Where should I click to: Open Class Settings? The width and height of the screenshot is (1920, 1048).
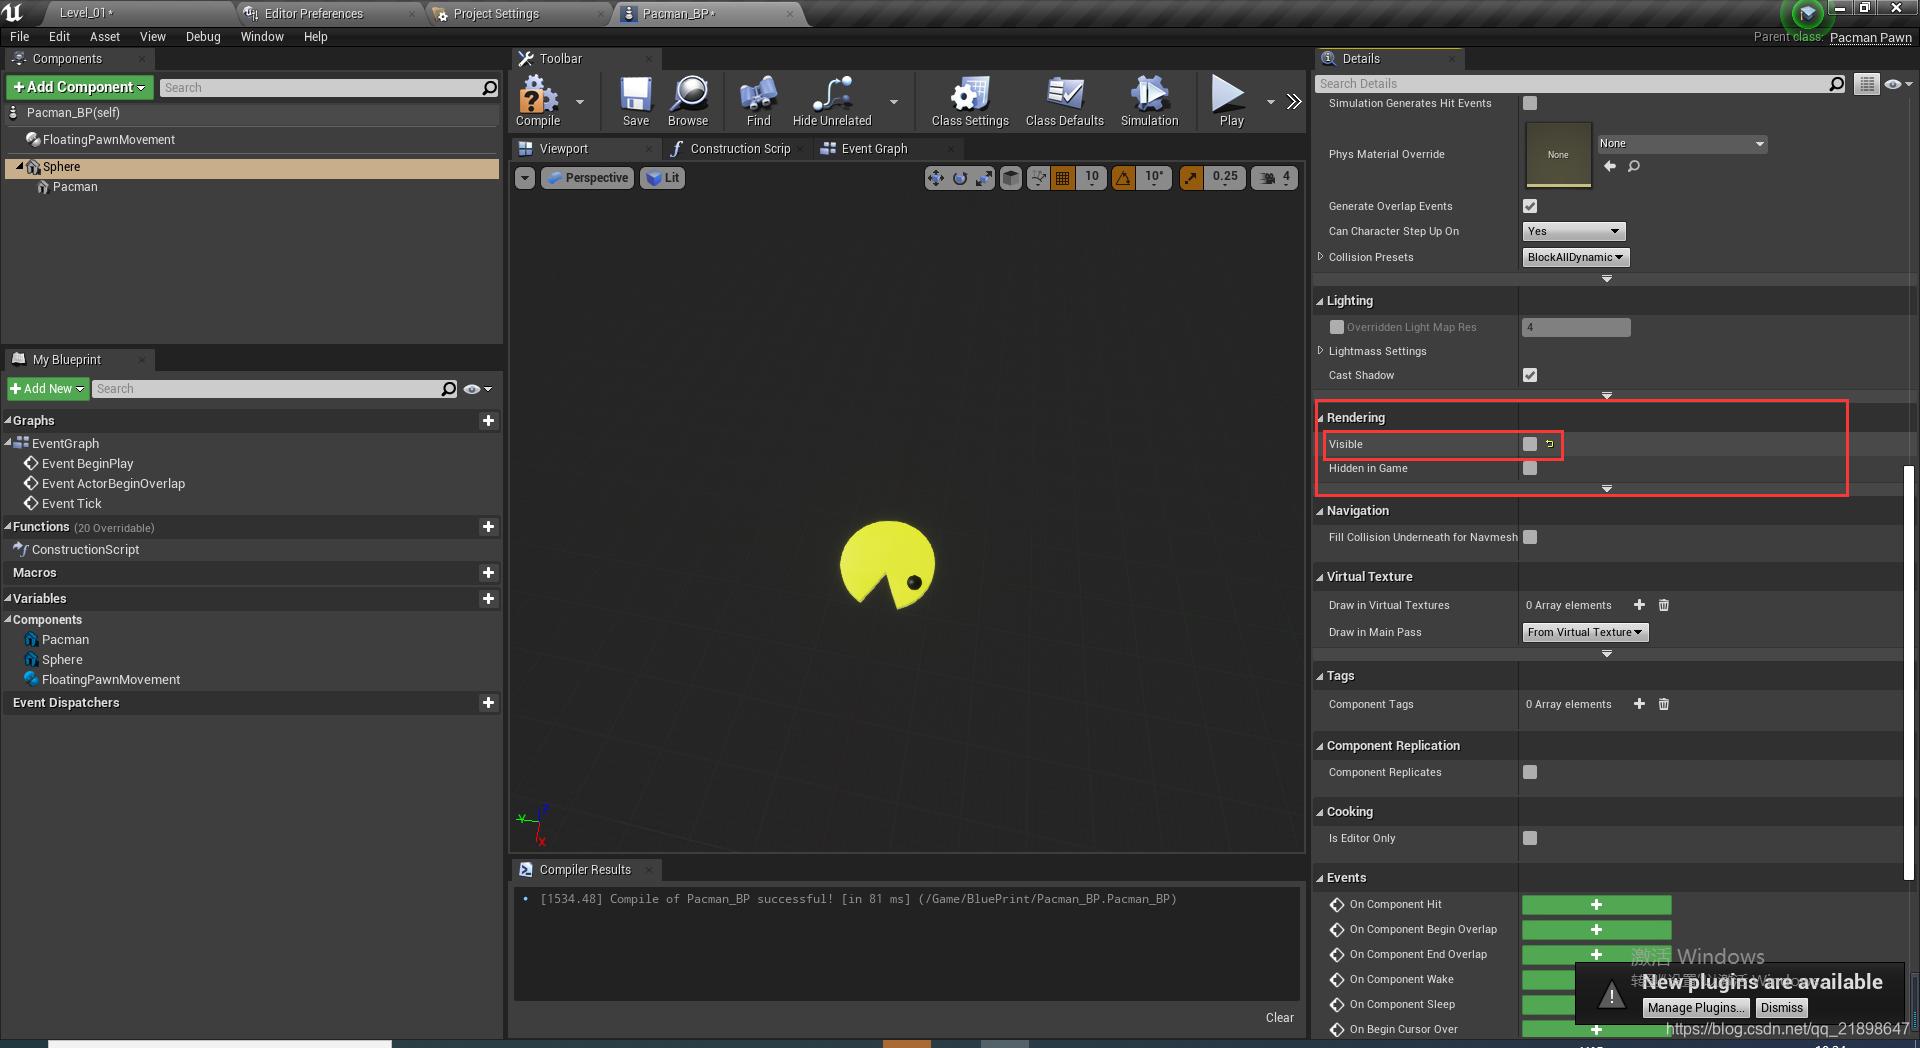pyautogui.click(x=970, y=101)
